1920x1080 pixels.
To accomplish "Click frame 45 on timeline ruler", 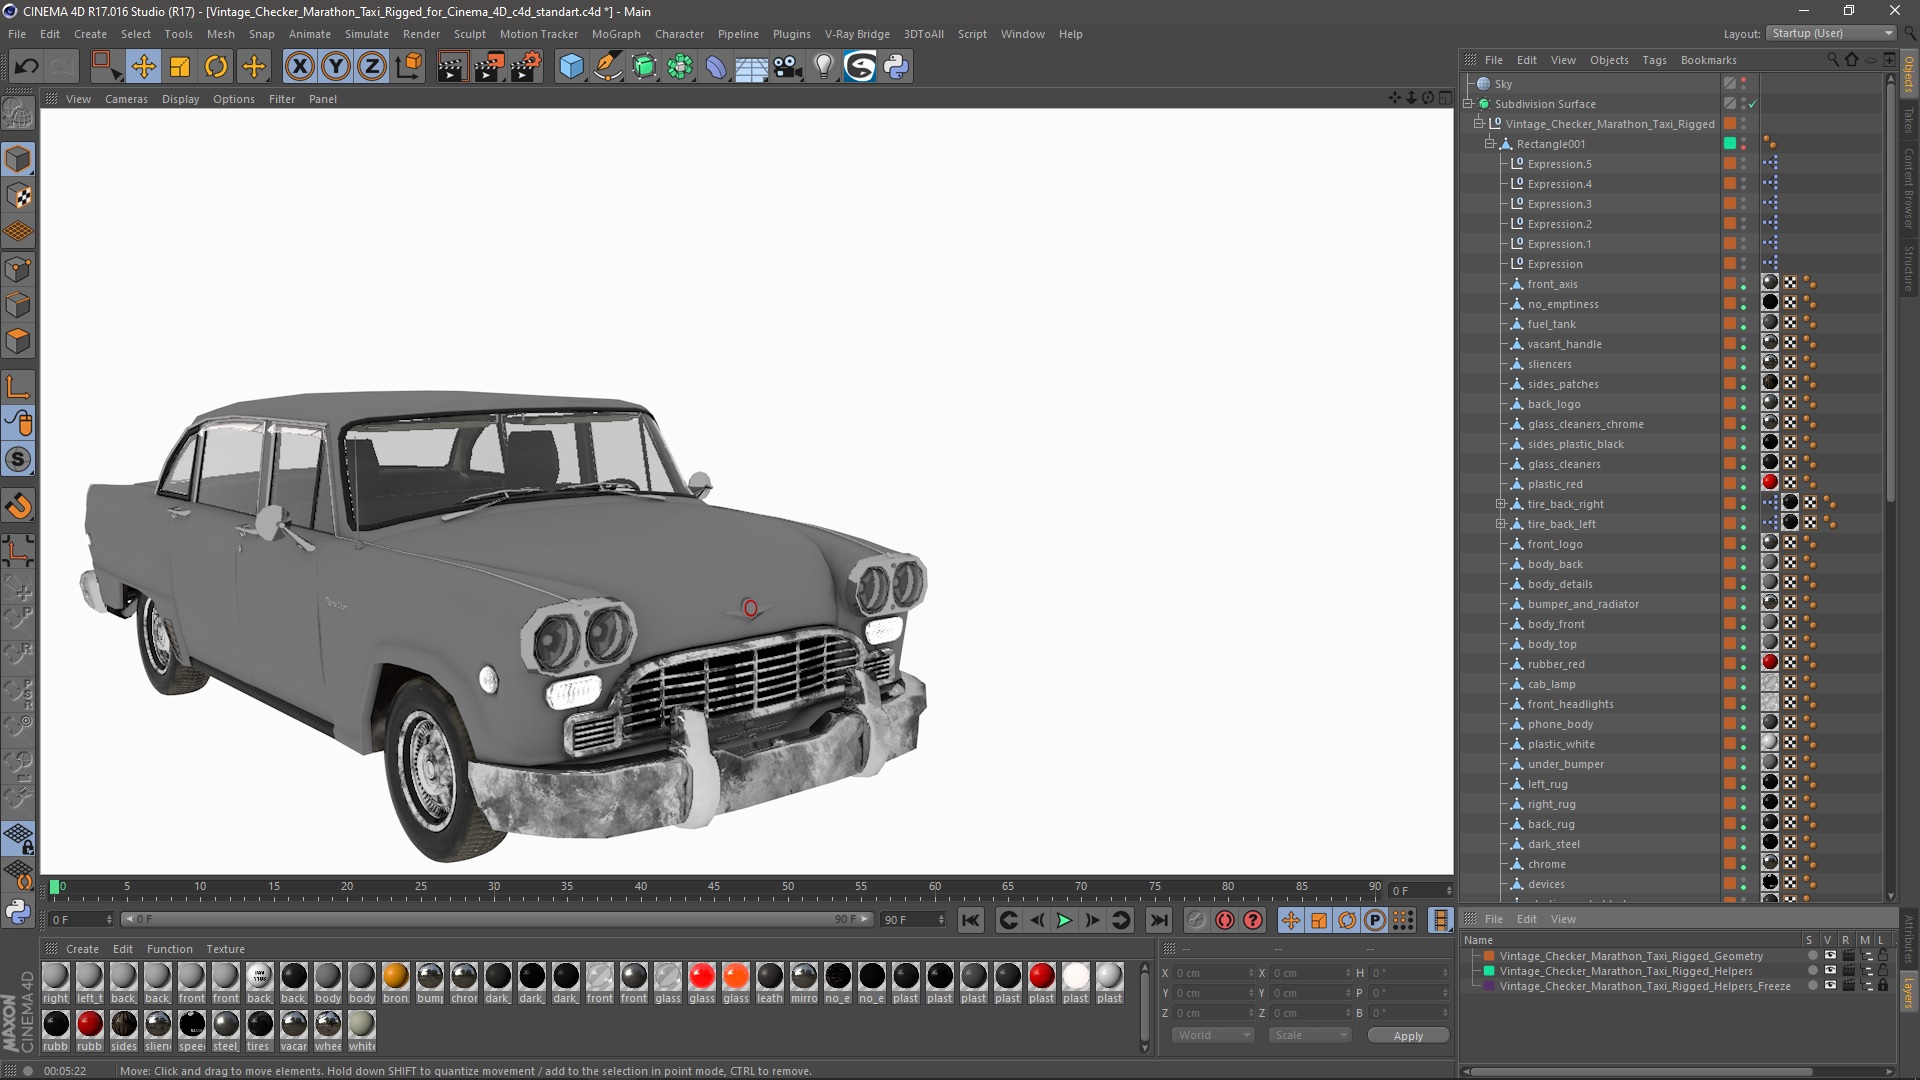I will click(714, 887).
